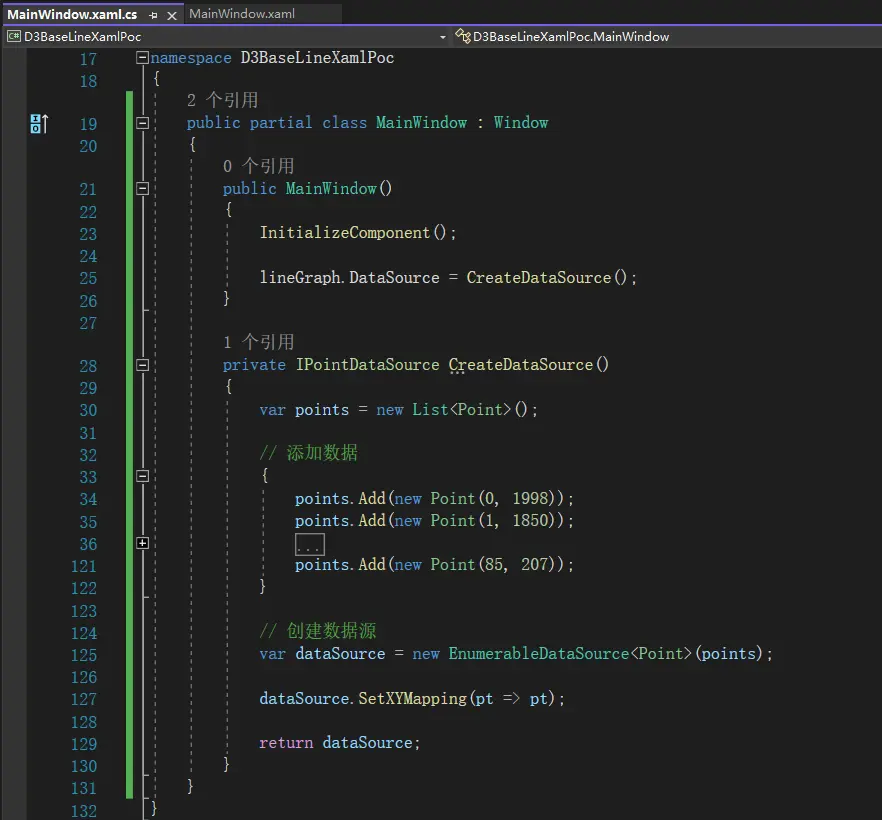The image size is (882, 820).
Task: Collapse the MainWindow constructor outline
Action: point(142,188)
